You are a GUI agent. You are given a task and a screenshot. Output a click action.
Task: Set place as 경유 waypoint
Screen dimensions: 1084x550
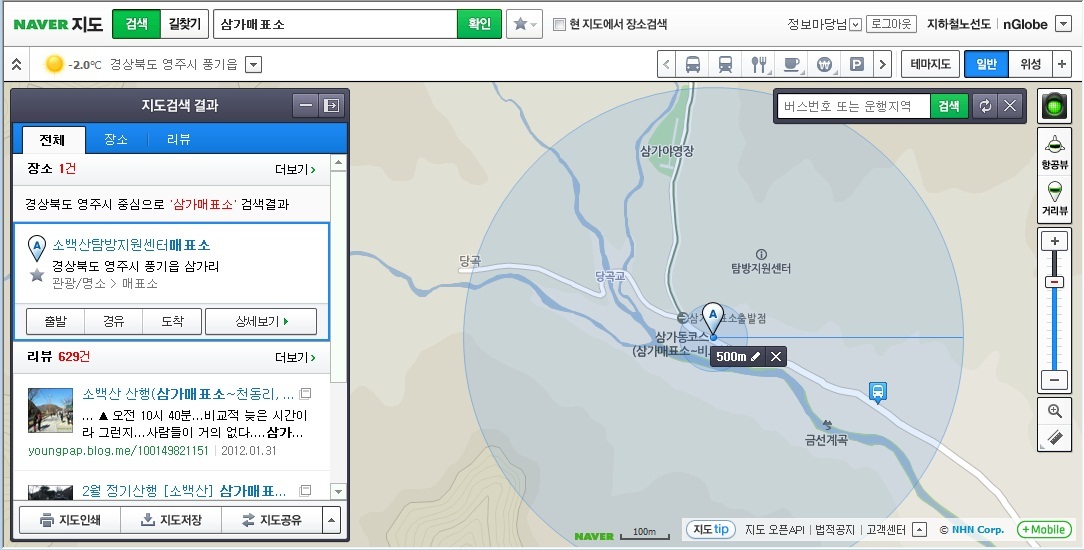click(x=113, y=321)
